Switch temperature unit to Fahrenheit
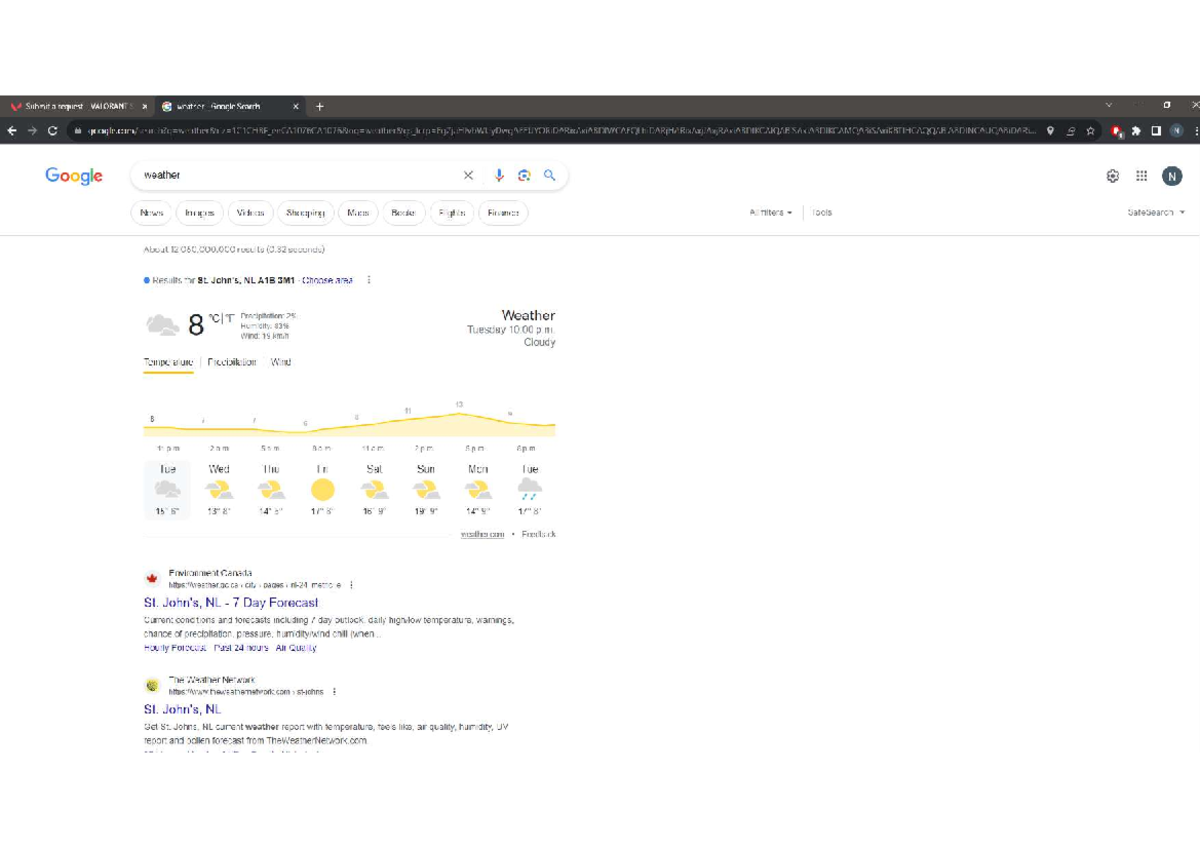Screen dimensions: 1200x848 click(230, 319)
